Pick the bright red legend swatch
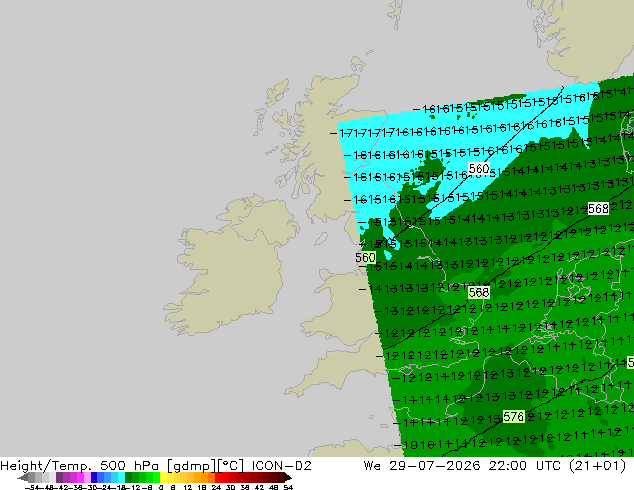The width and height of the screenshot is (634, 490). tap(218, 477)
